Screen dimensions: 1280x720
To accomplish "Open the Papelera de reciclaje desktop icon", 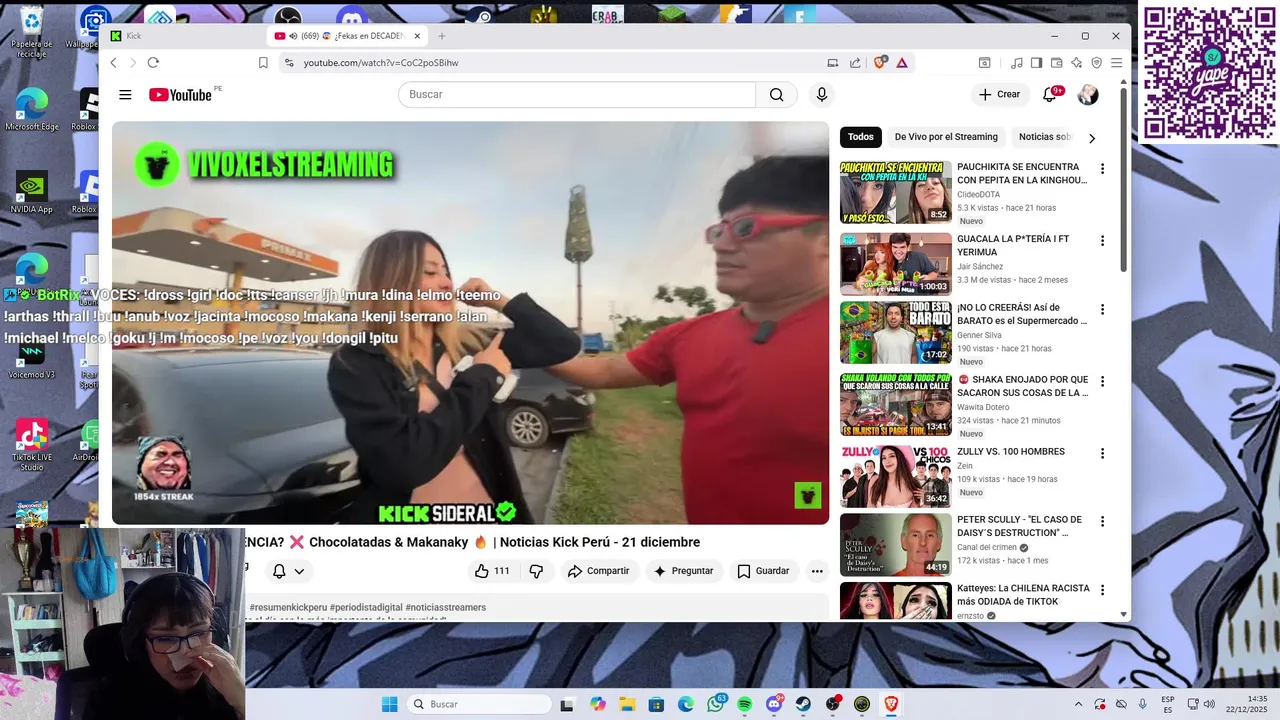I will [x=31, y=32].
